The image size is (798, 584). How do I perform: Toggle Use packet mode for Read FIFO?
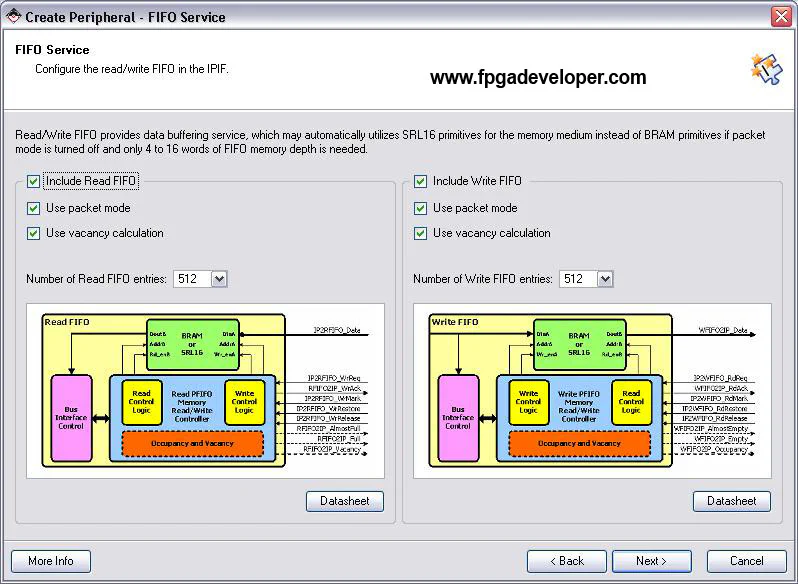(34, 208)
